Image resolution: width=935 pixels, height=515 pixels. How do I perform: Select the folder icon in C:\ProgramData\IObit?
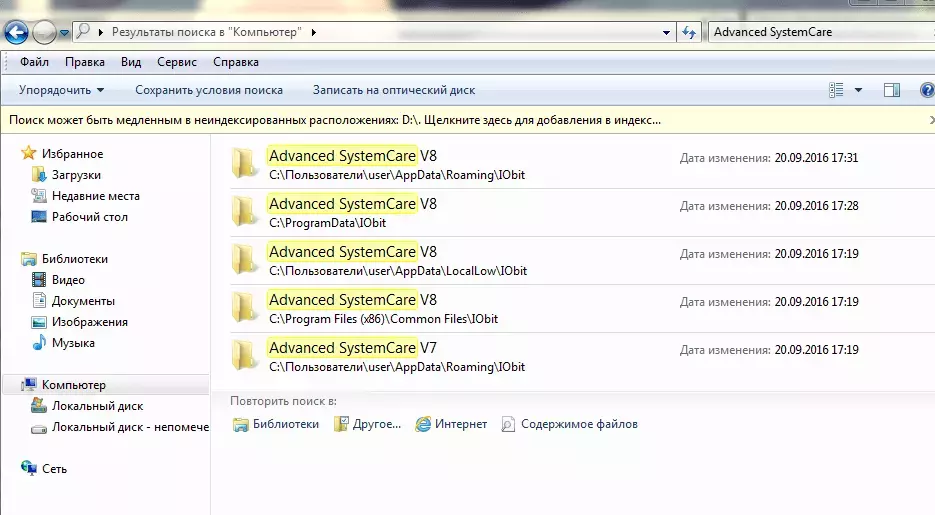point(244,210)
